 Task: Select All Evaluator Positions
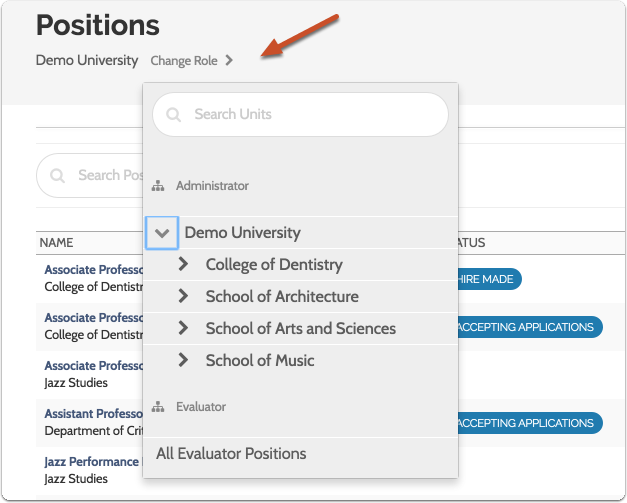click(x=231, y=454)
